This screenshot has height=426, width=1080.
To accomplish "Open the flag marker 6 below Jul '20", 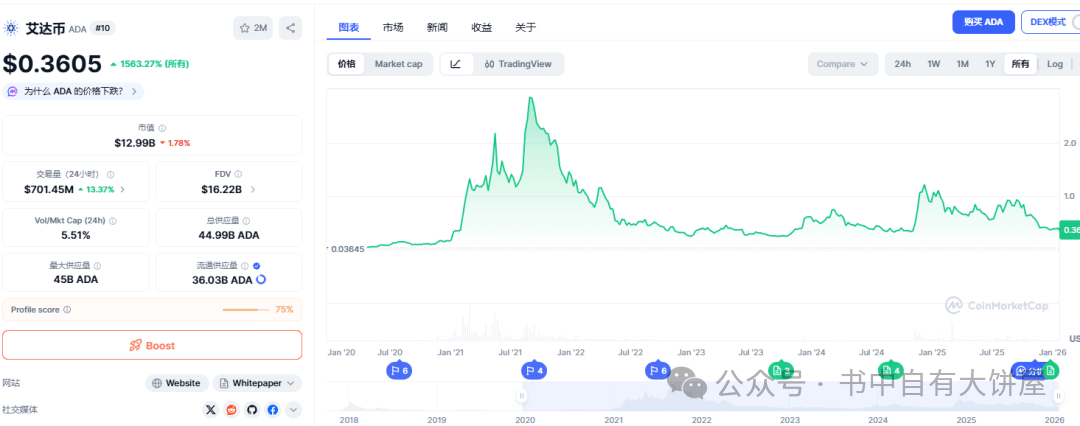I will click(x=398, y=371).
